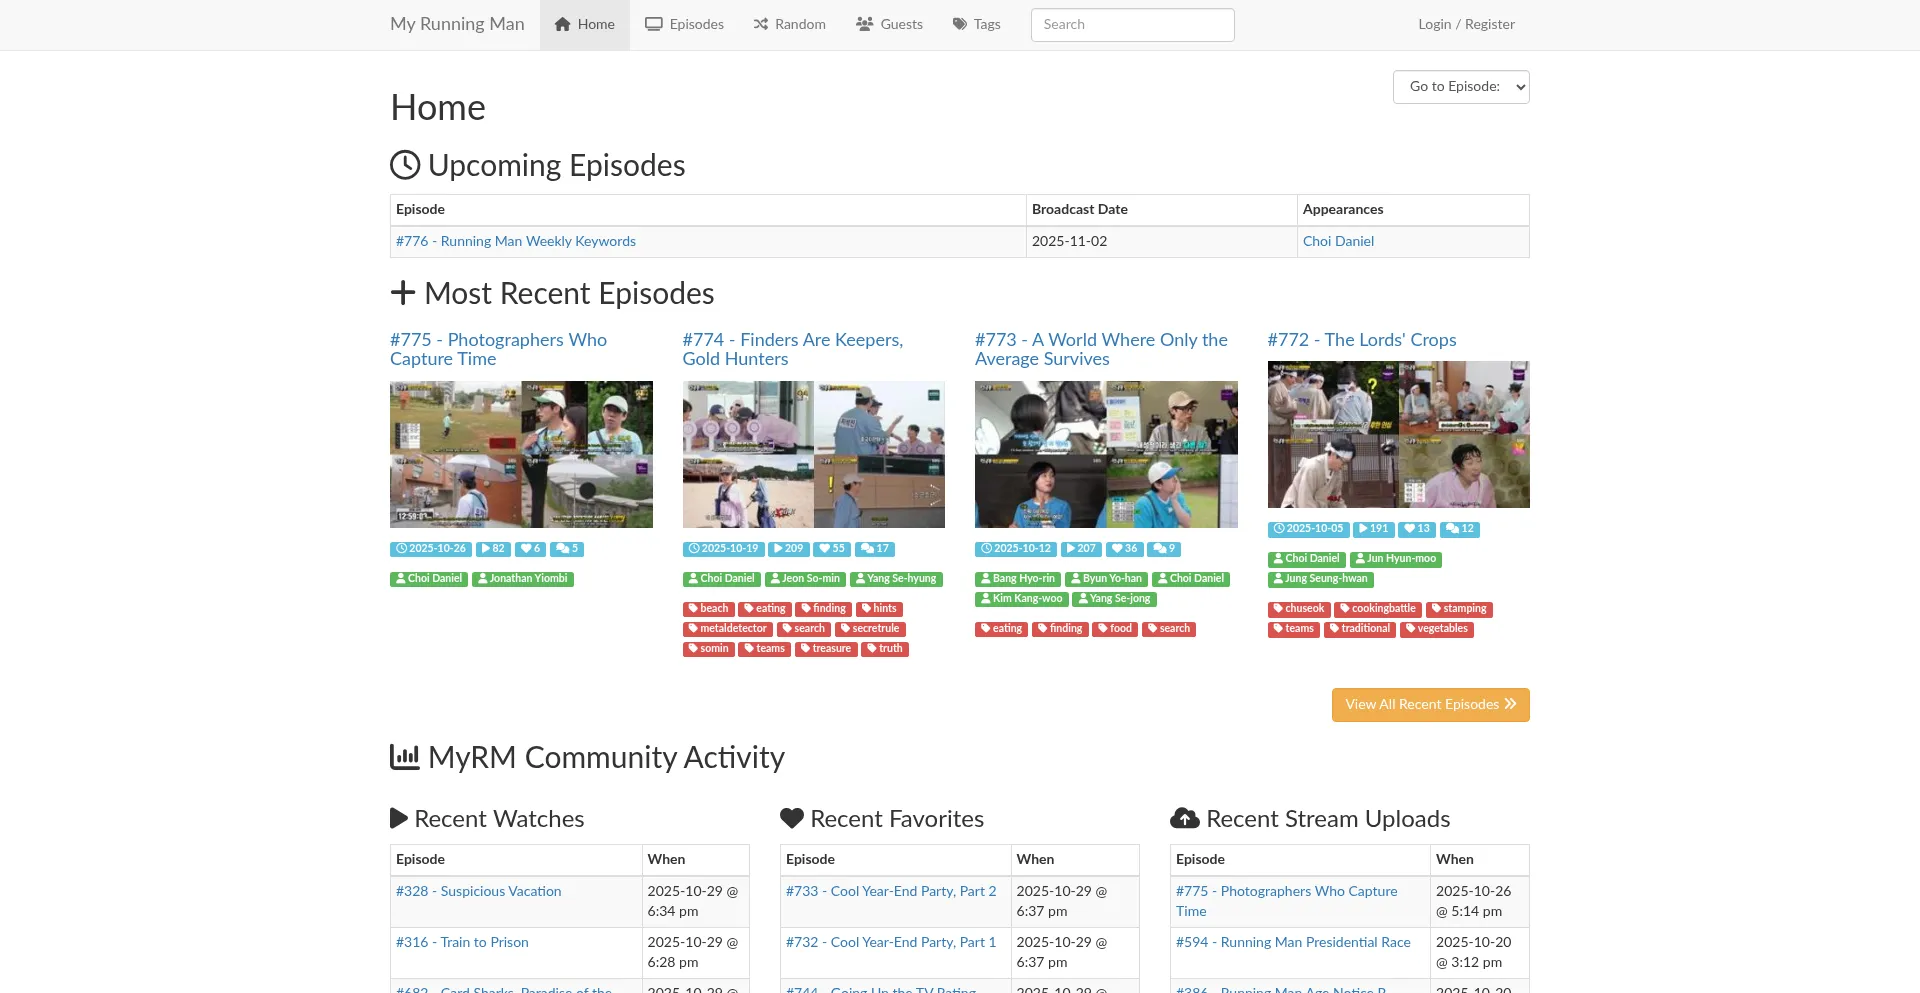1920x993 pixels.
Task: Select the red metaldetector tag
Action: click(x=727, y=629)
